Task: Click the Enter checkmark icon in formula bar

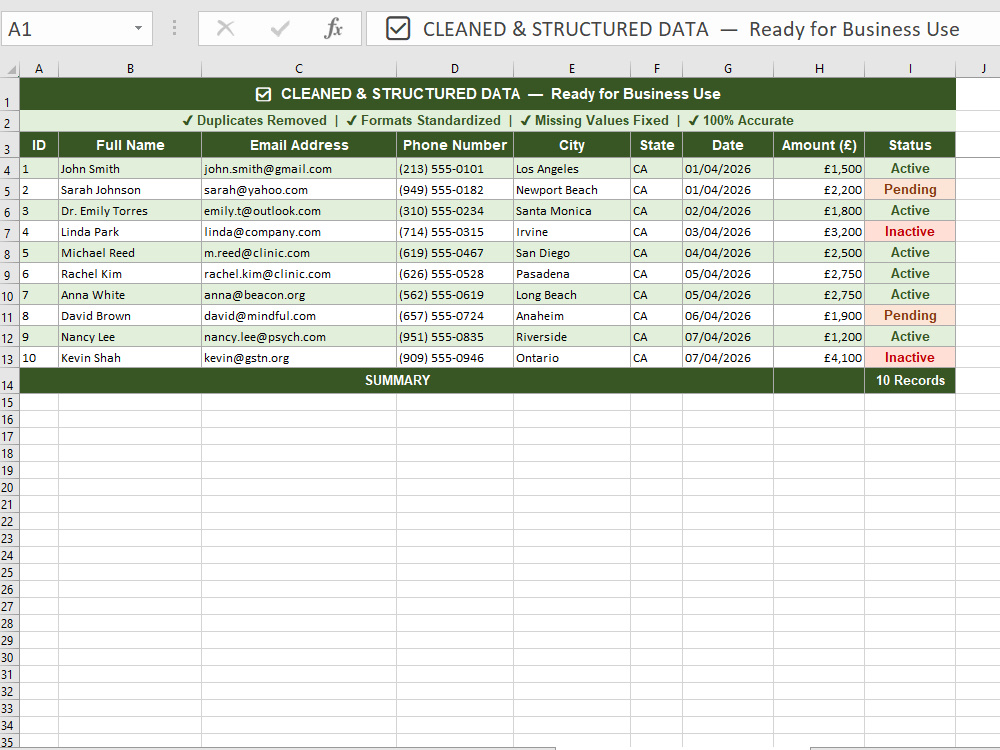Action: pos(277,29)
